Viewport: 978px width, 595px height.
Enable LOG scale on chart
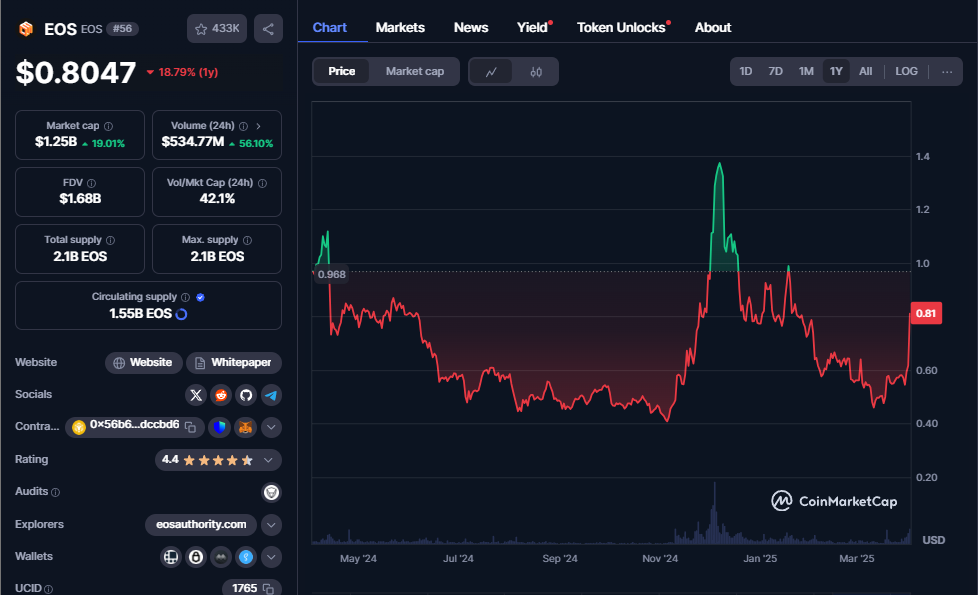(x=906, y=71)
